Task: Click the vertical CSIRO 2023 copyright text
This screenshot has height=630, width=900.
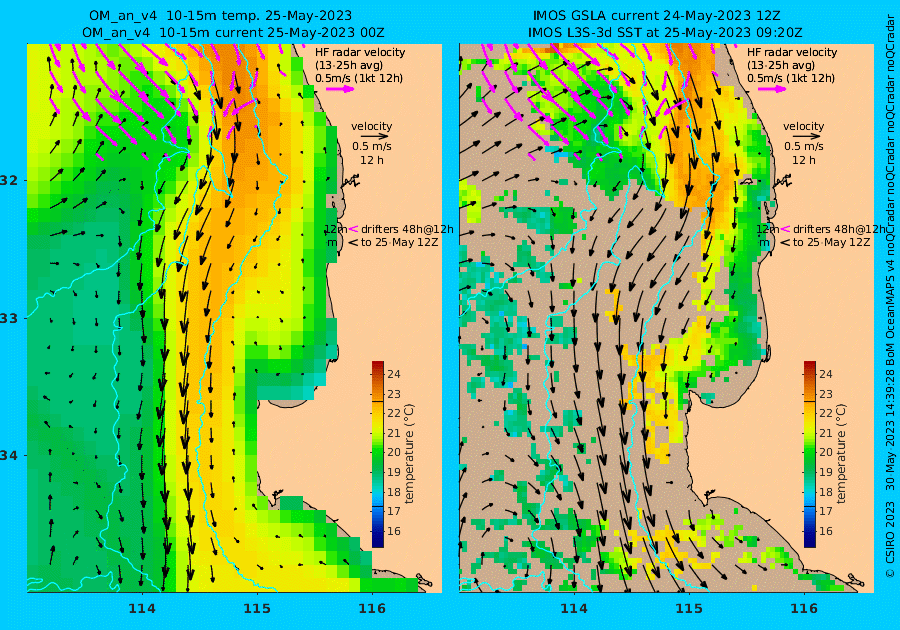Action: coord(890,539)
